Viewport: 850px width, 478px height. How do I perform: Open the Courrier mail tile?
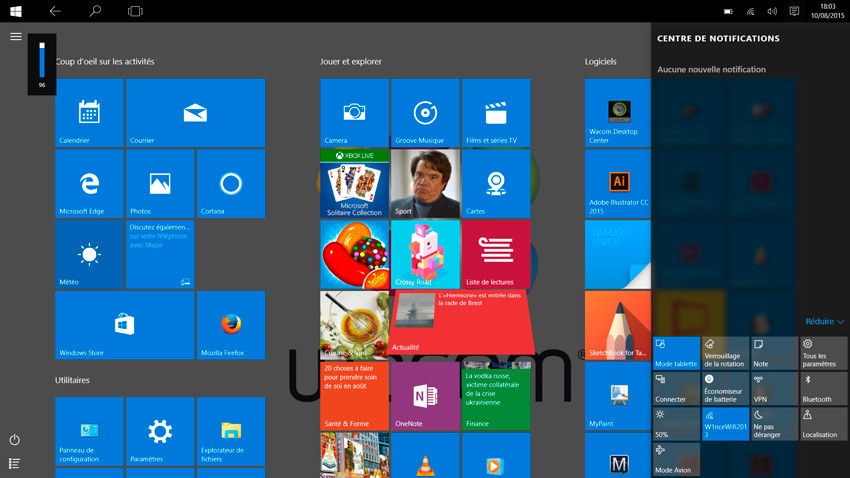(195, 113)
